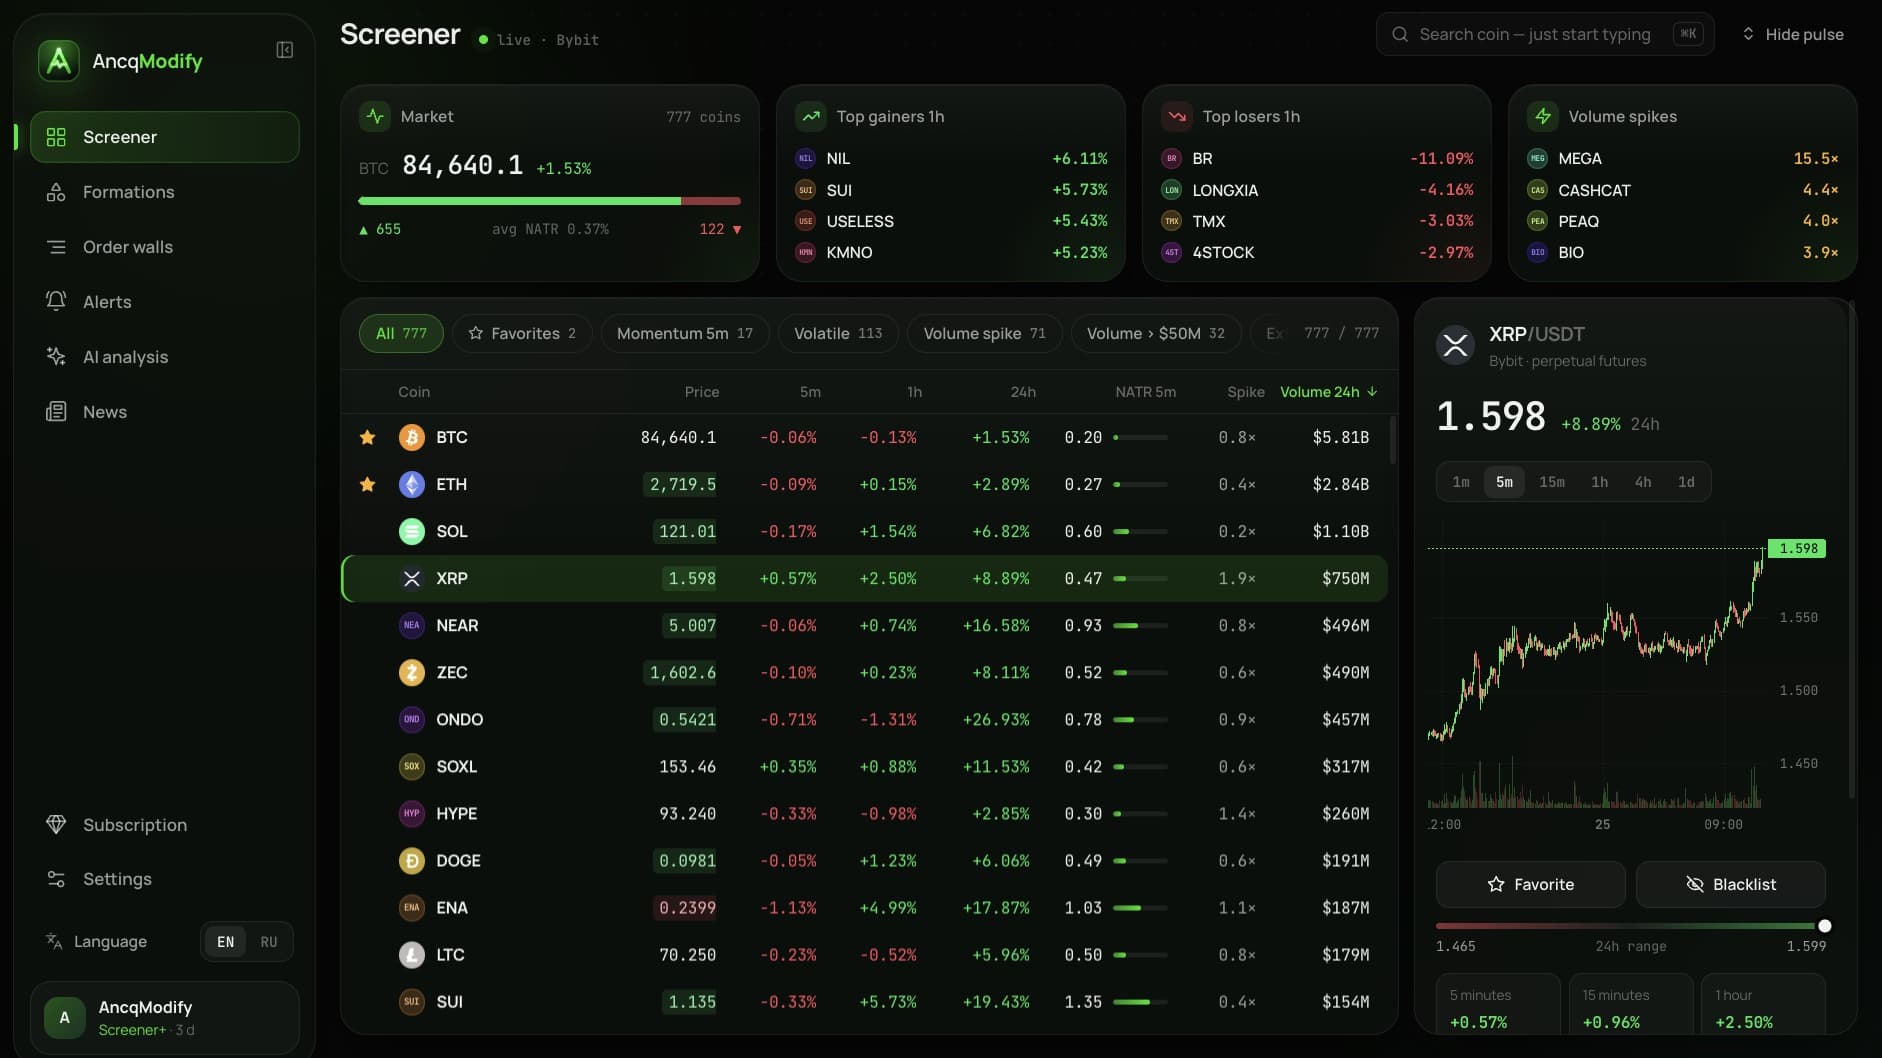This screenshot has width=1882, height=1058.
Task: Sort table by Coin column
Action: click(x=414, y=392)
